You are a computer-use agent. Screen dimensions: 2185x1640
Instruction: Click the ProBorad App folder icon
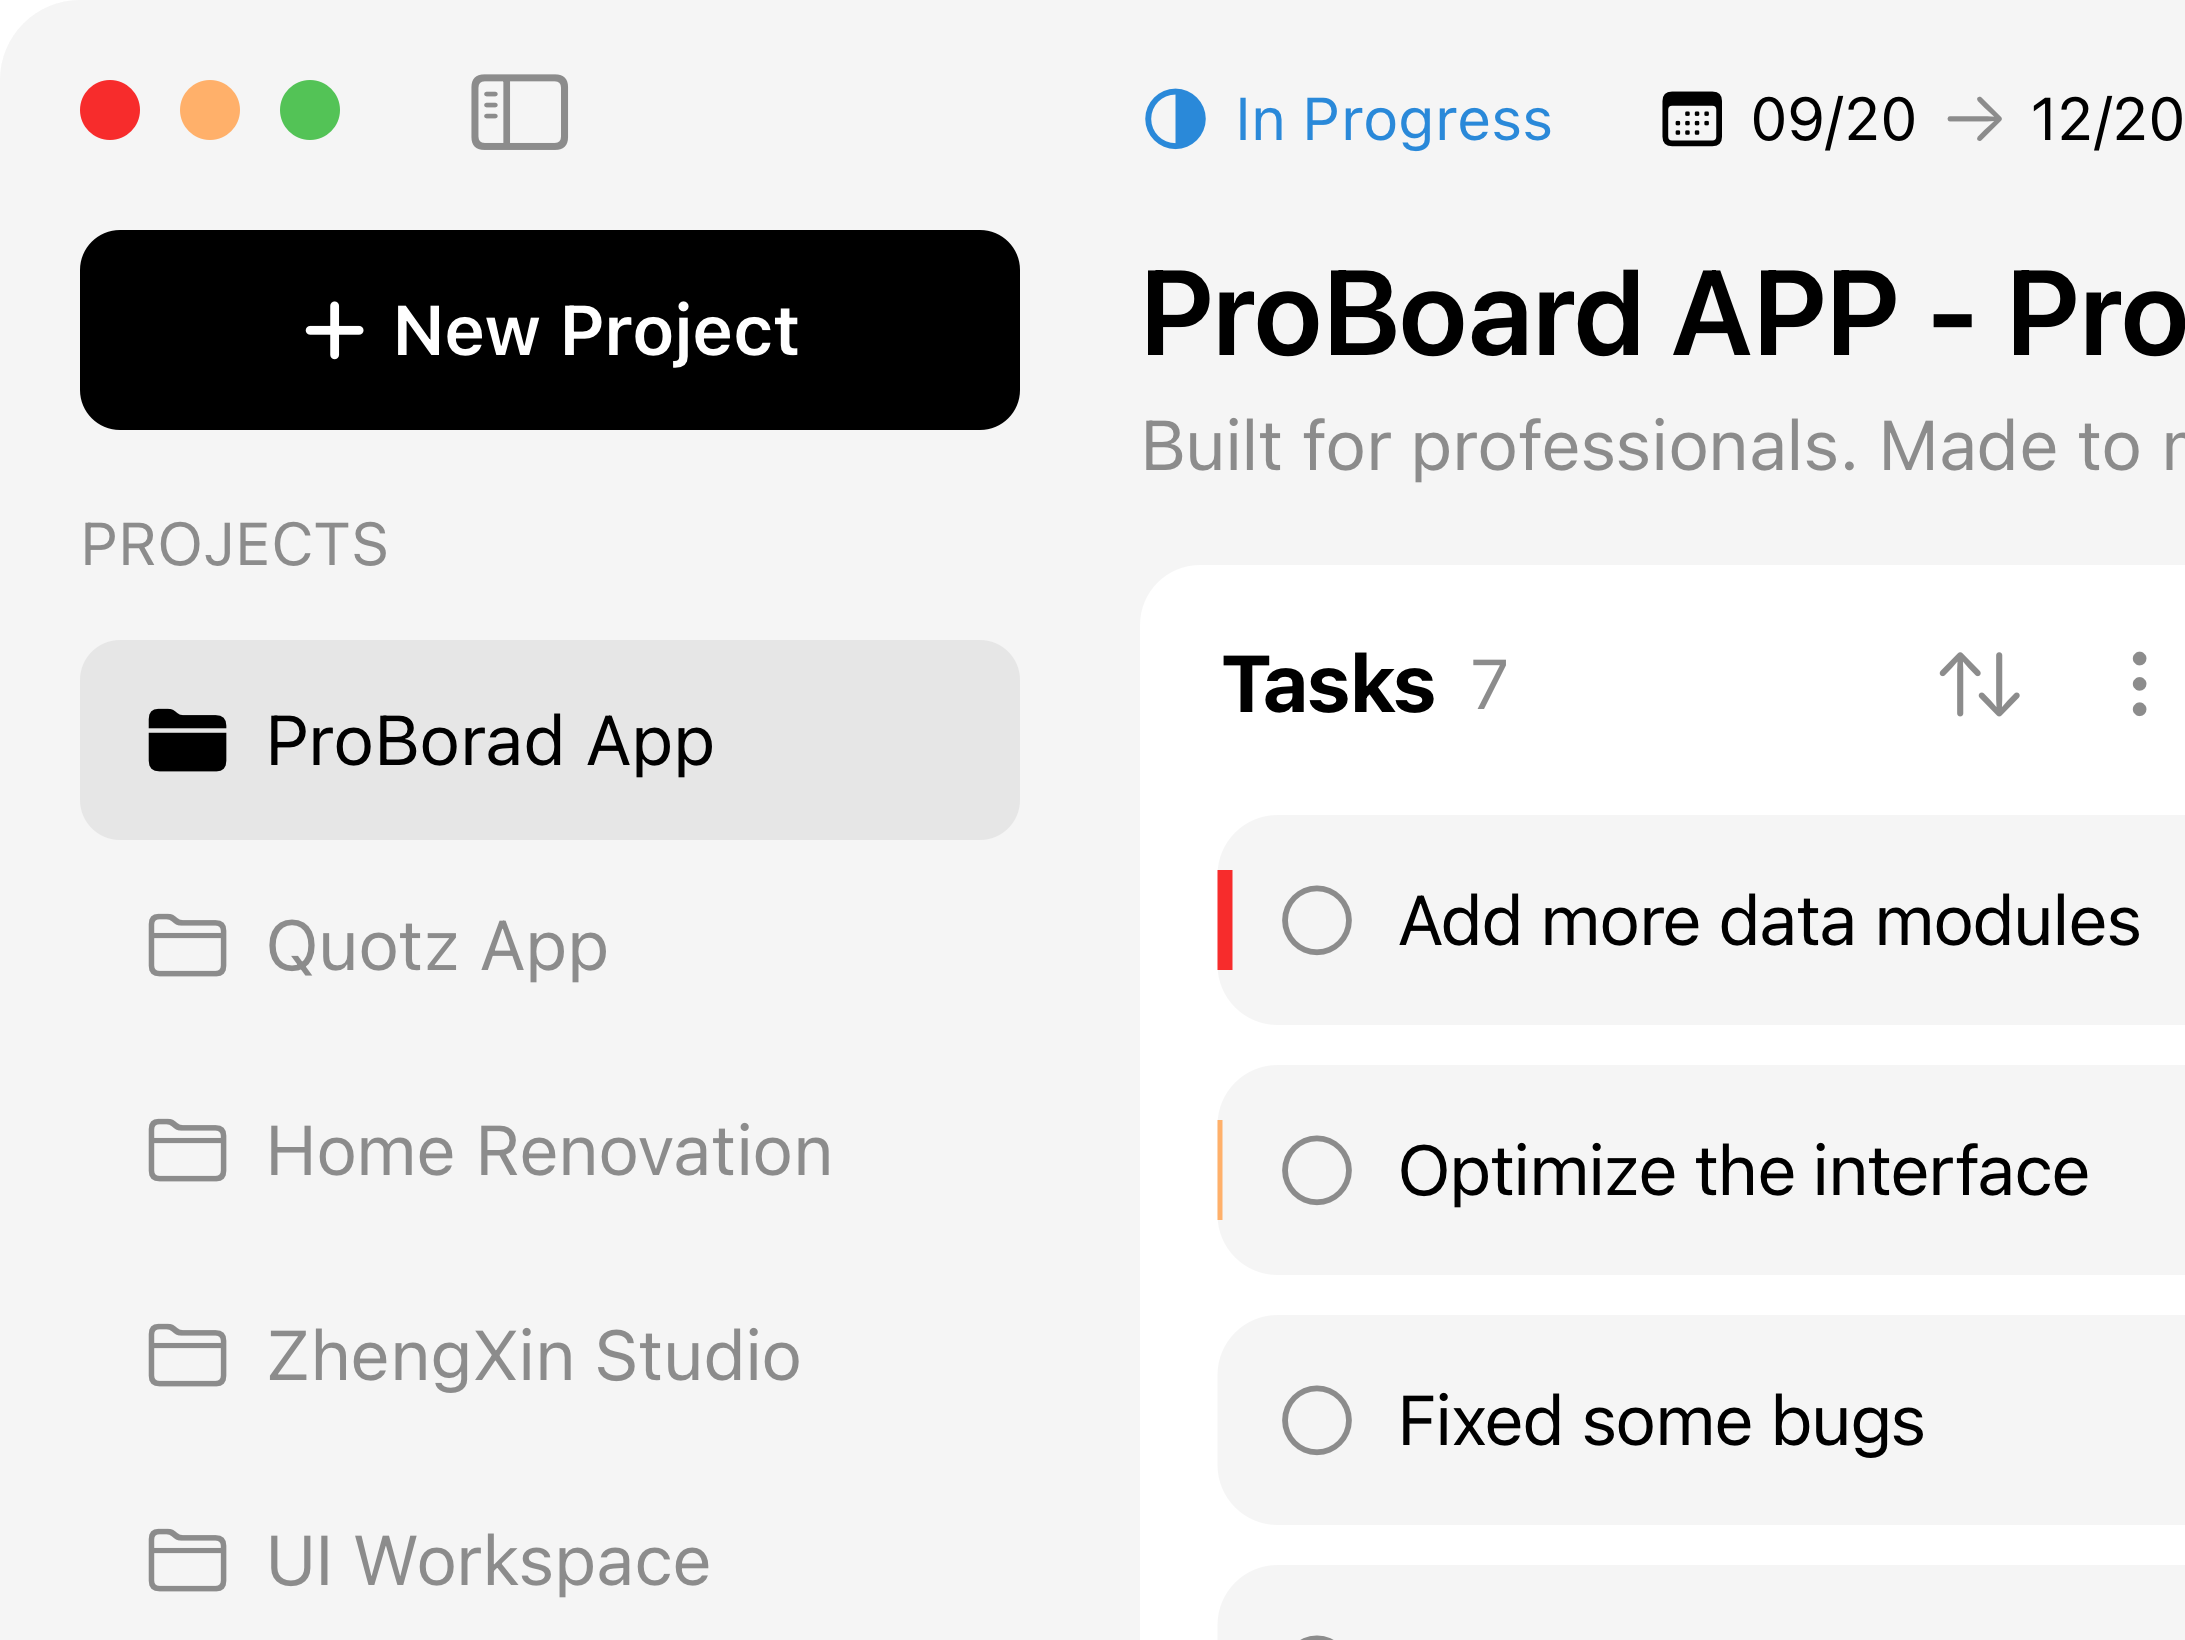186,742
